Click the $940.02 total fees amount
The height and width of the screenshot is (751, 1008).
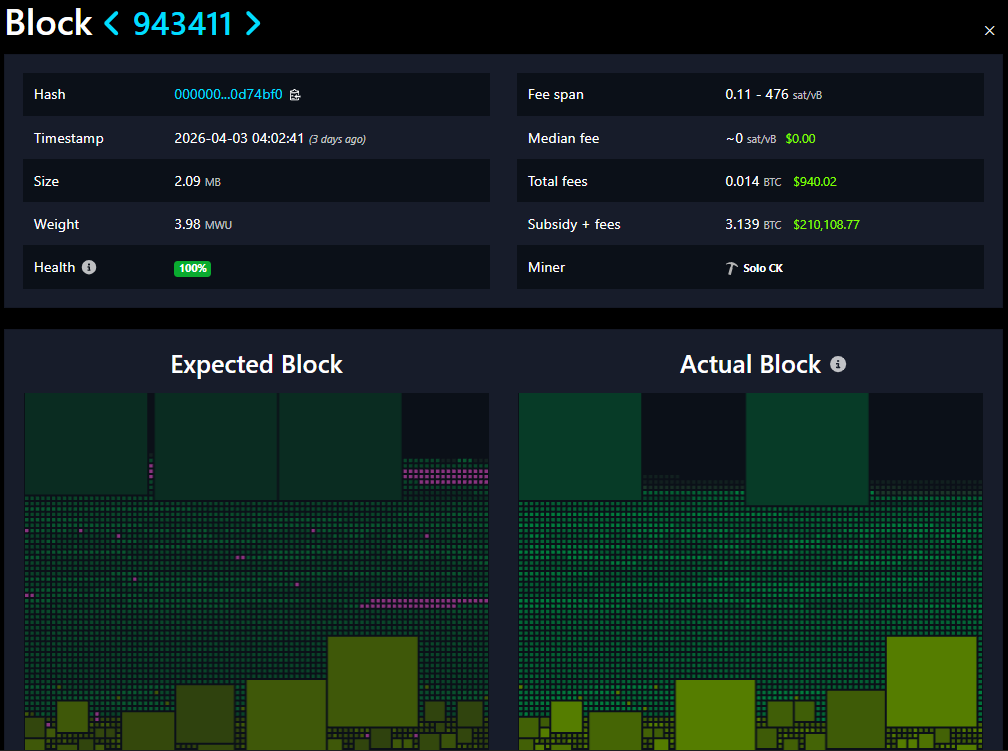pos(814,182)
